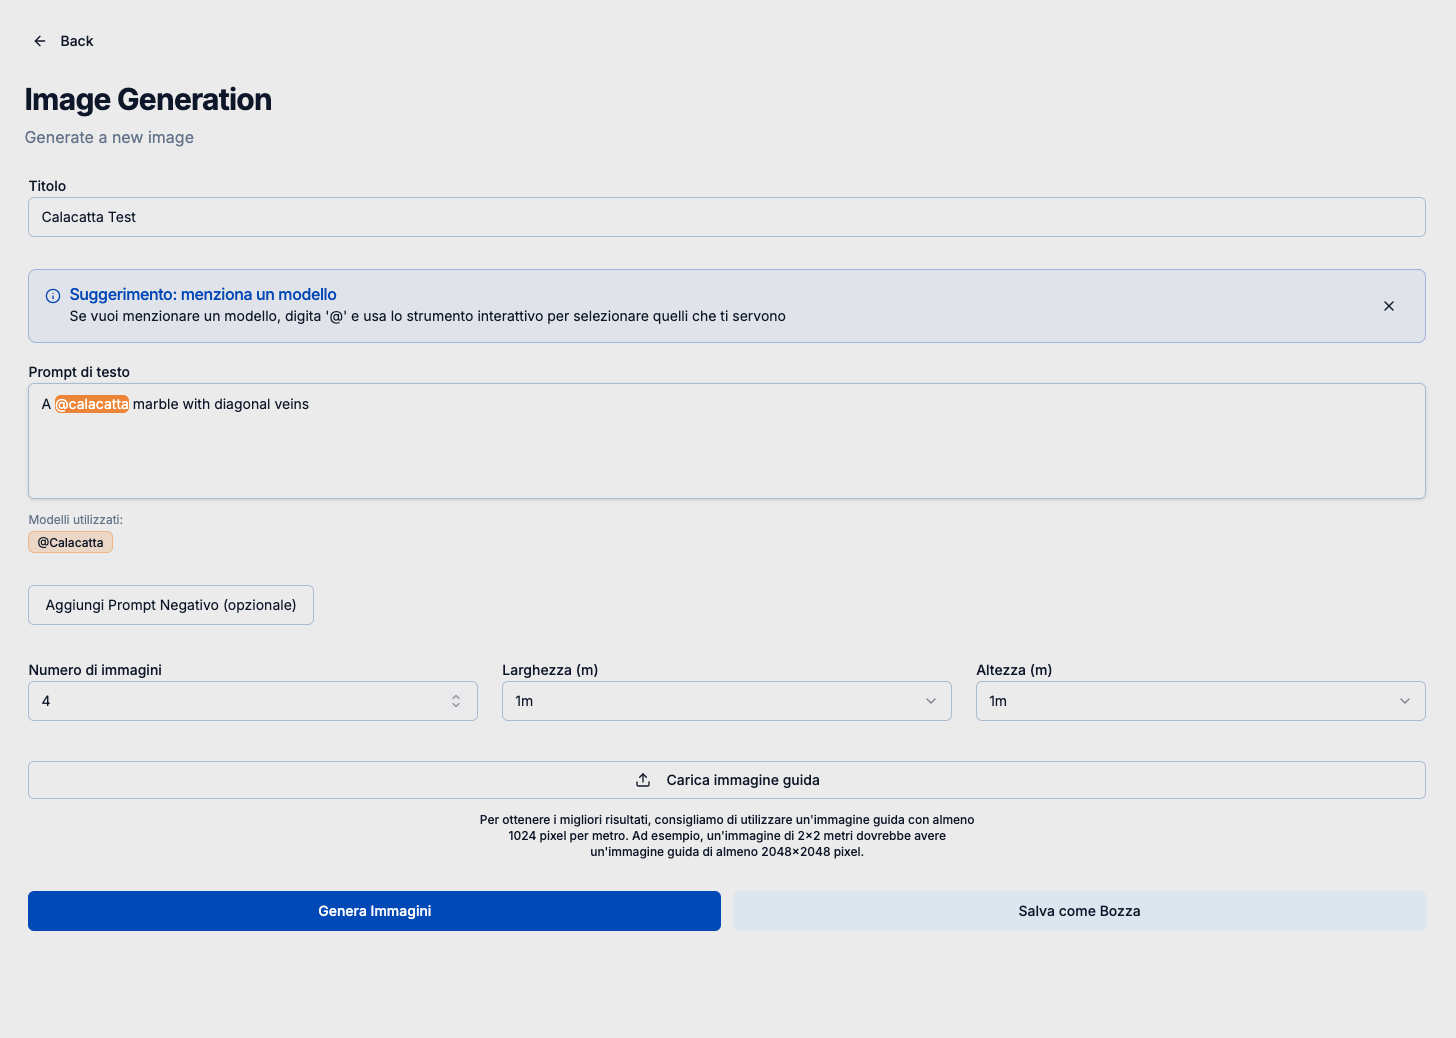Image resolution: width=1456 pixels, height=1038 pixels.
Task: Click the info icon in the suggestion banner
Action: coord(53,296)
